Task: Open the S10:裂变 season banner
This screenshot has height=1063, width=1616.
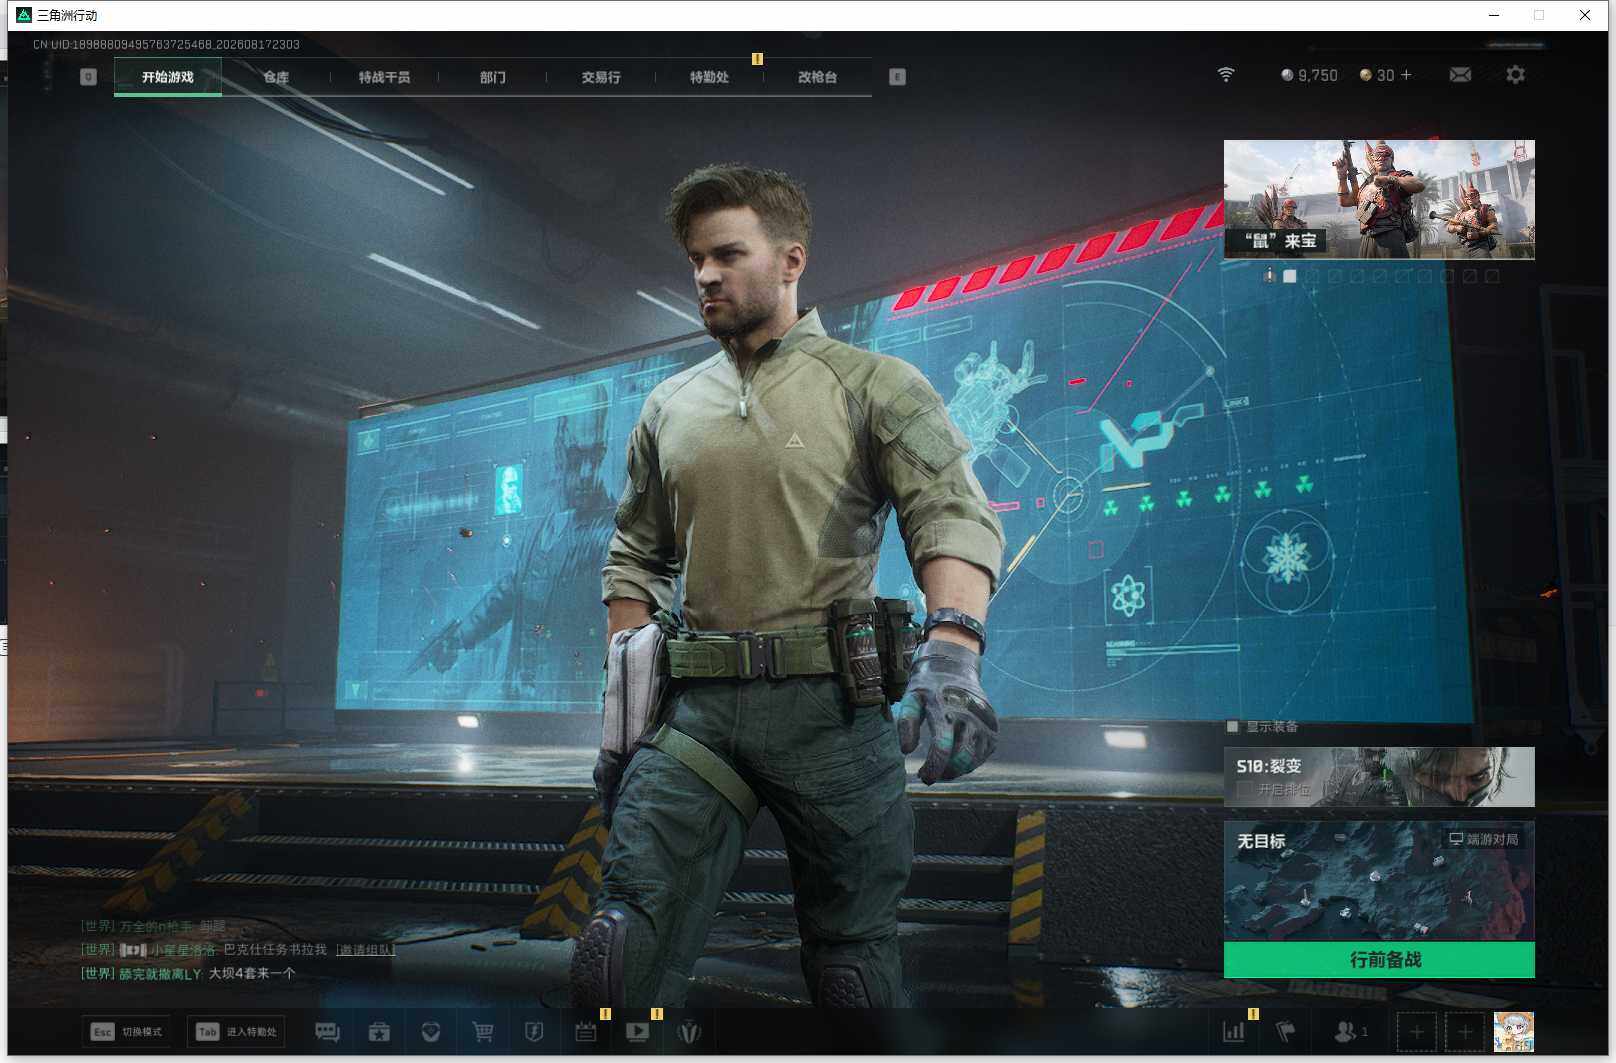Action: (x=1379, y=777)
